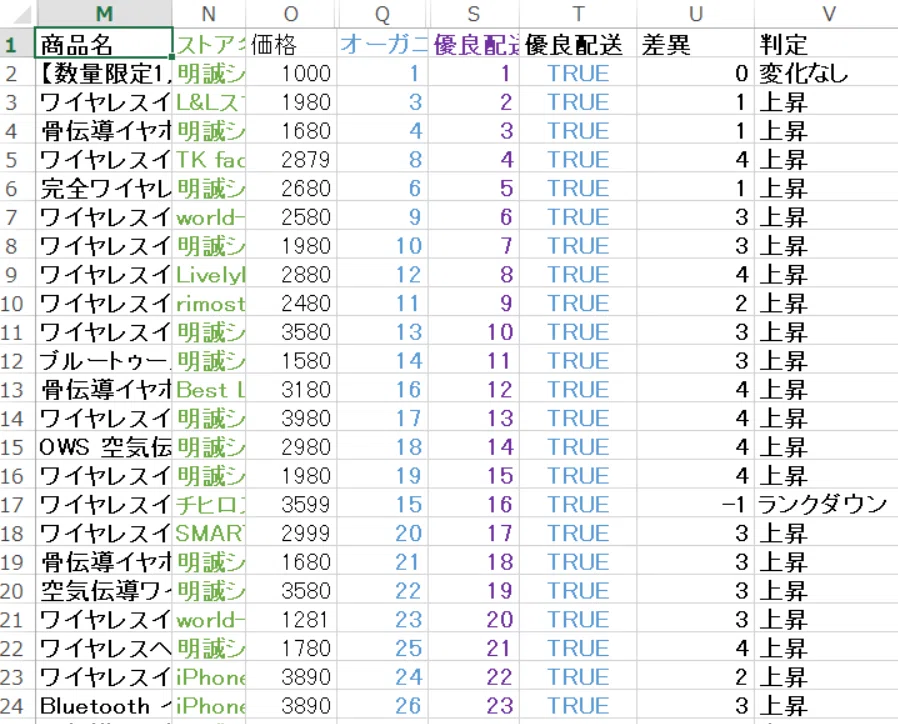Select the TK fac store cell

coord(209,159)
